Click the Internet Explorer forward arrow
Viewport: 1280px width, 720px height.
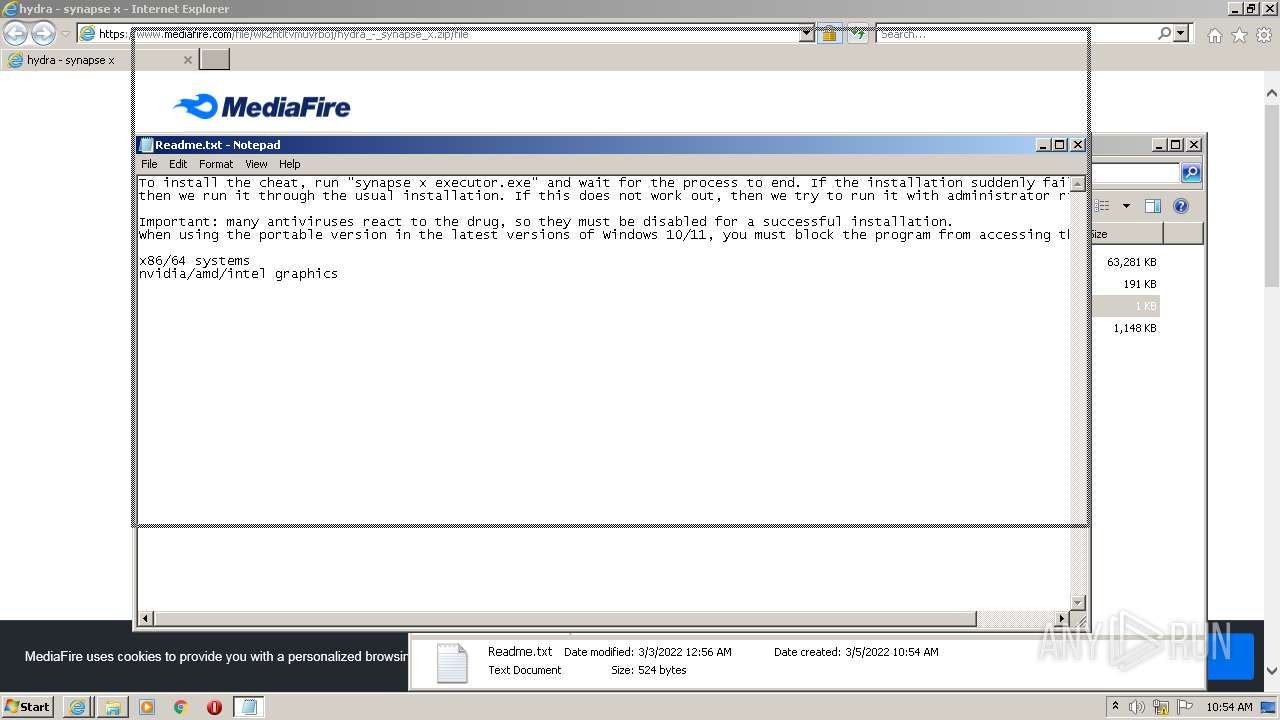pyautogui.click(x=43, y=34)
